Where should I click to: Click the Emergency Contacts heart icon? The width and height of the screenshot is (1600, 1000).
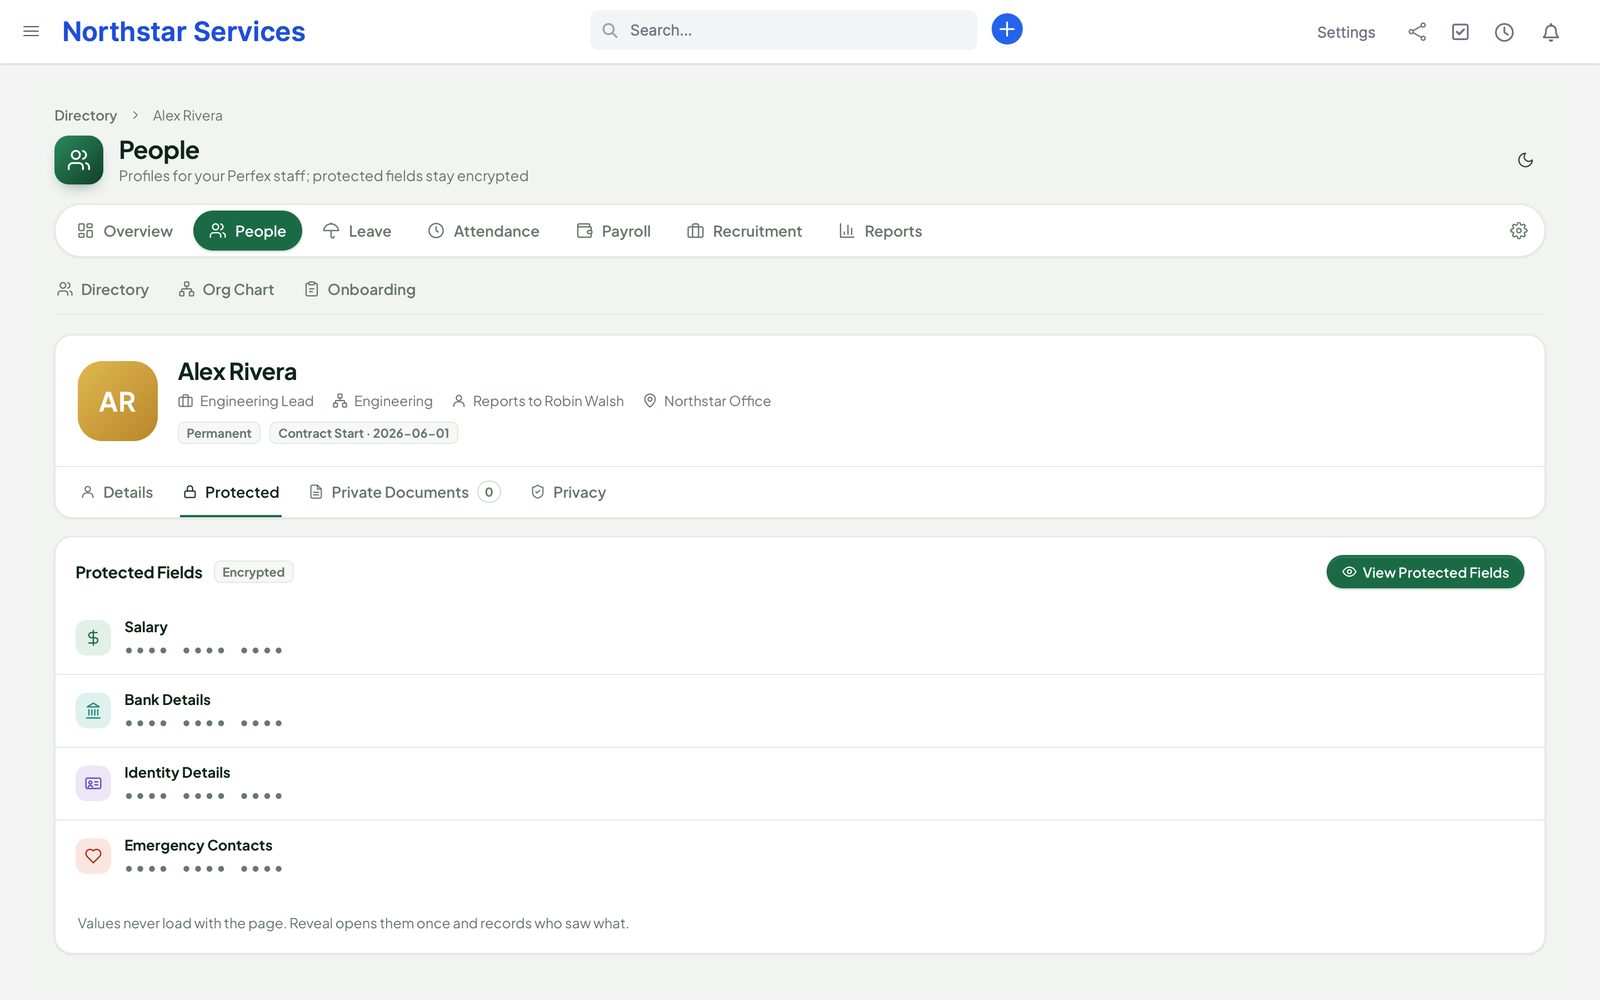point(93,856)
